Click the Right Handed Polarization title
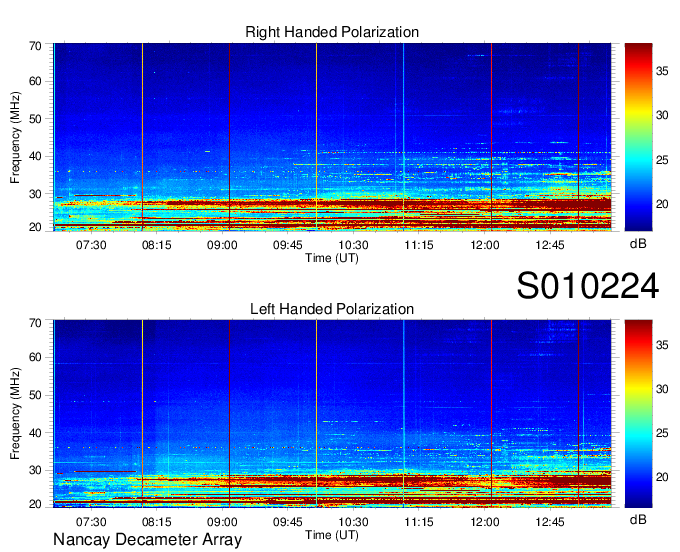 click(x=332, y=32)
